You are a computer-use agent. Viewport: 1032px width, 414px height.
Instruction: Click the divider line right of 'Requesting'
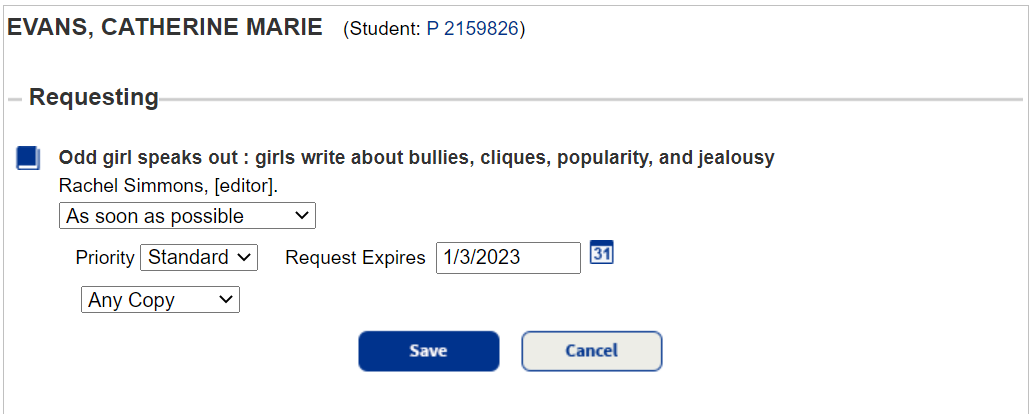pyautogui.click(x=590, y=99)
